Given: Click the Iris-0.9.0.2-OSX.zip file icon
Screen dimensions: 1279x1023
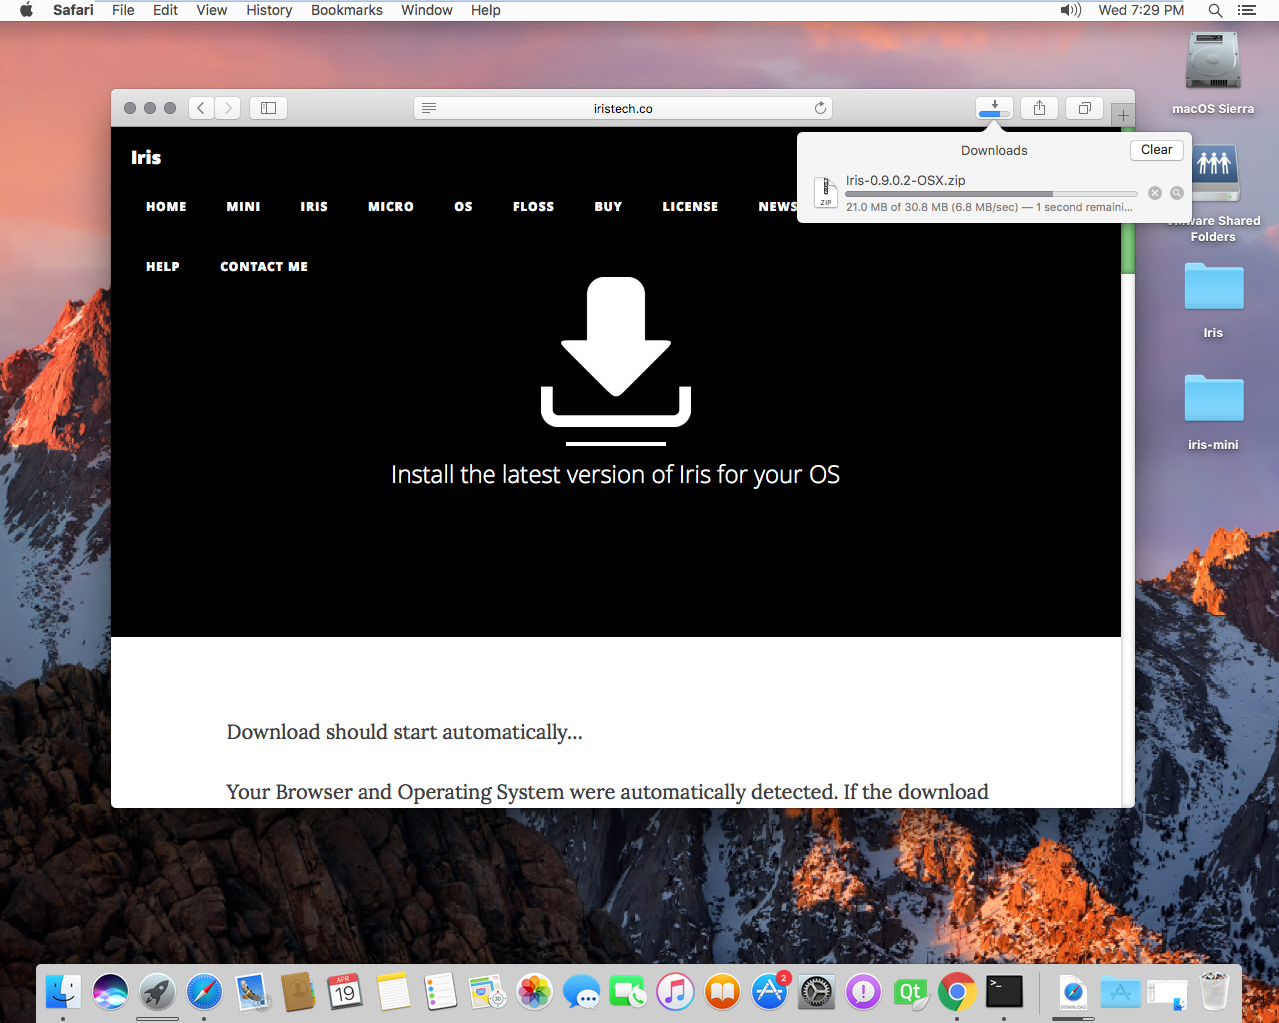Looking at the screenshot, I should (x=826, y=192).
